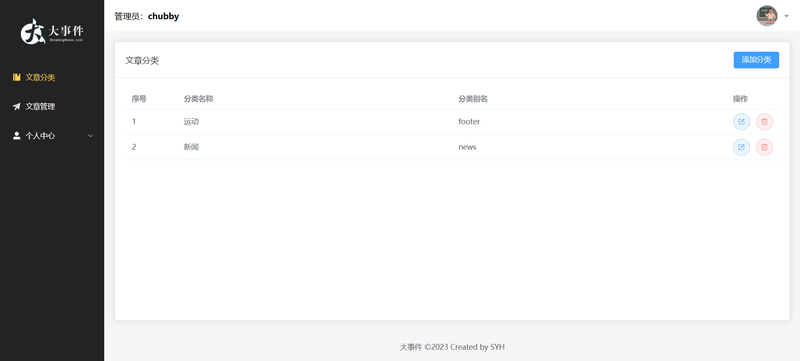Click the edit icon for 运动 row
The width and height of the screenshot is (800, 361).
point(741,122)
